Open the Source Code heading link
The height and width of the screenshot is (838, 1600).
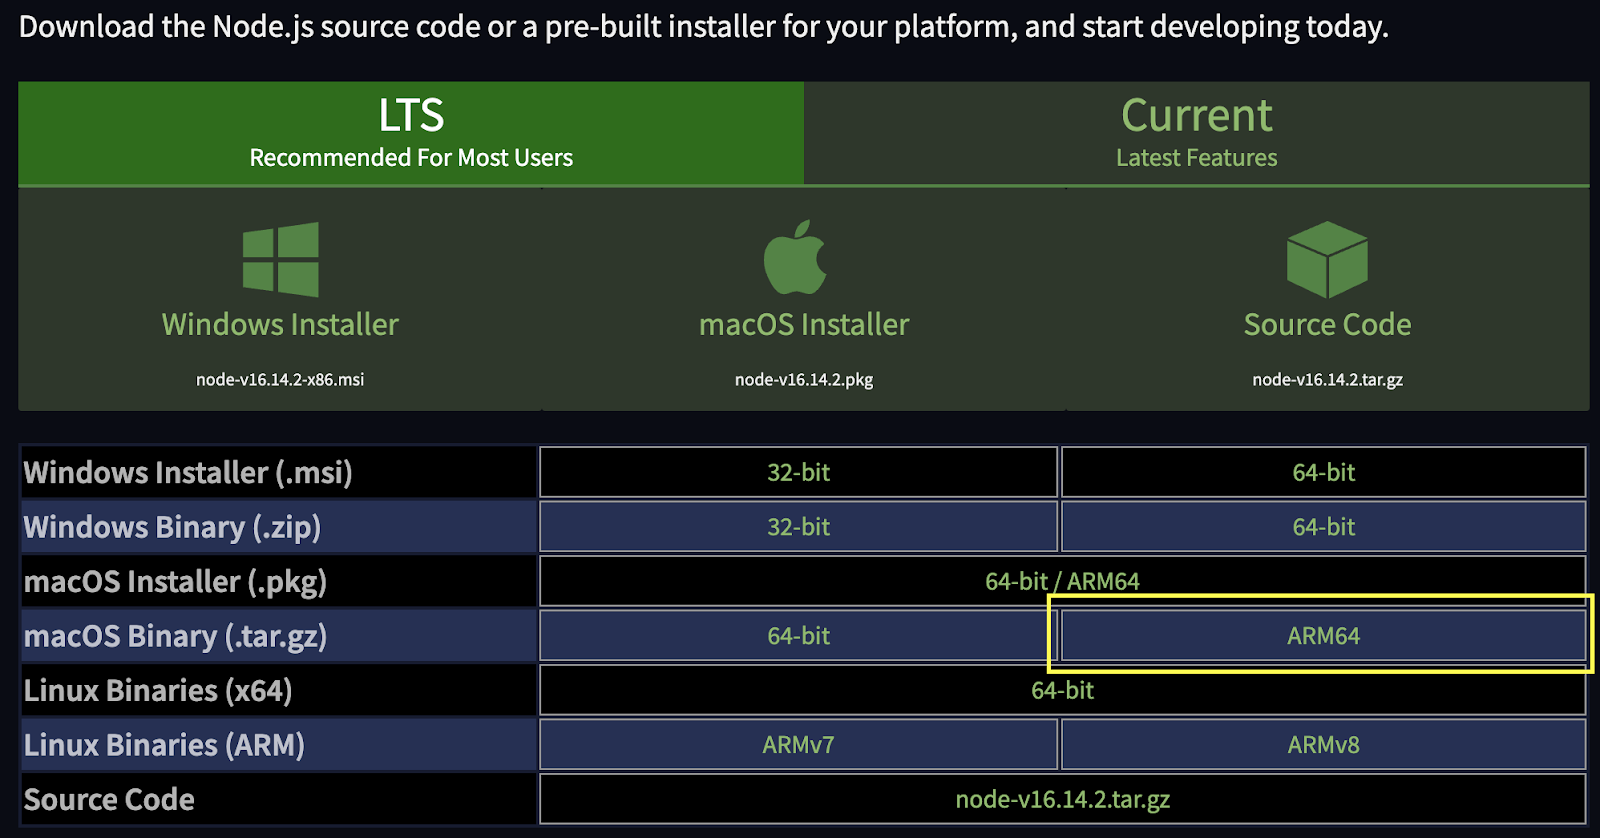click(x=1327, y=324)
